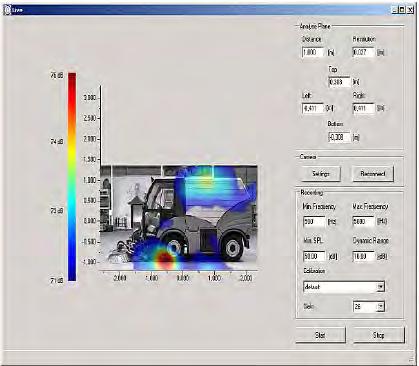This screenshot has width=419, height=366.
Task: Focus the Dynamic Range input field
Action: point(364,256)
